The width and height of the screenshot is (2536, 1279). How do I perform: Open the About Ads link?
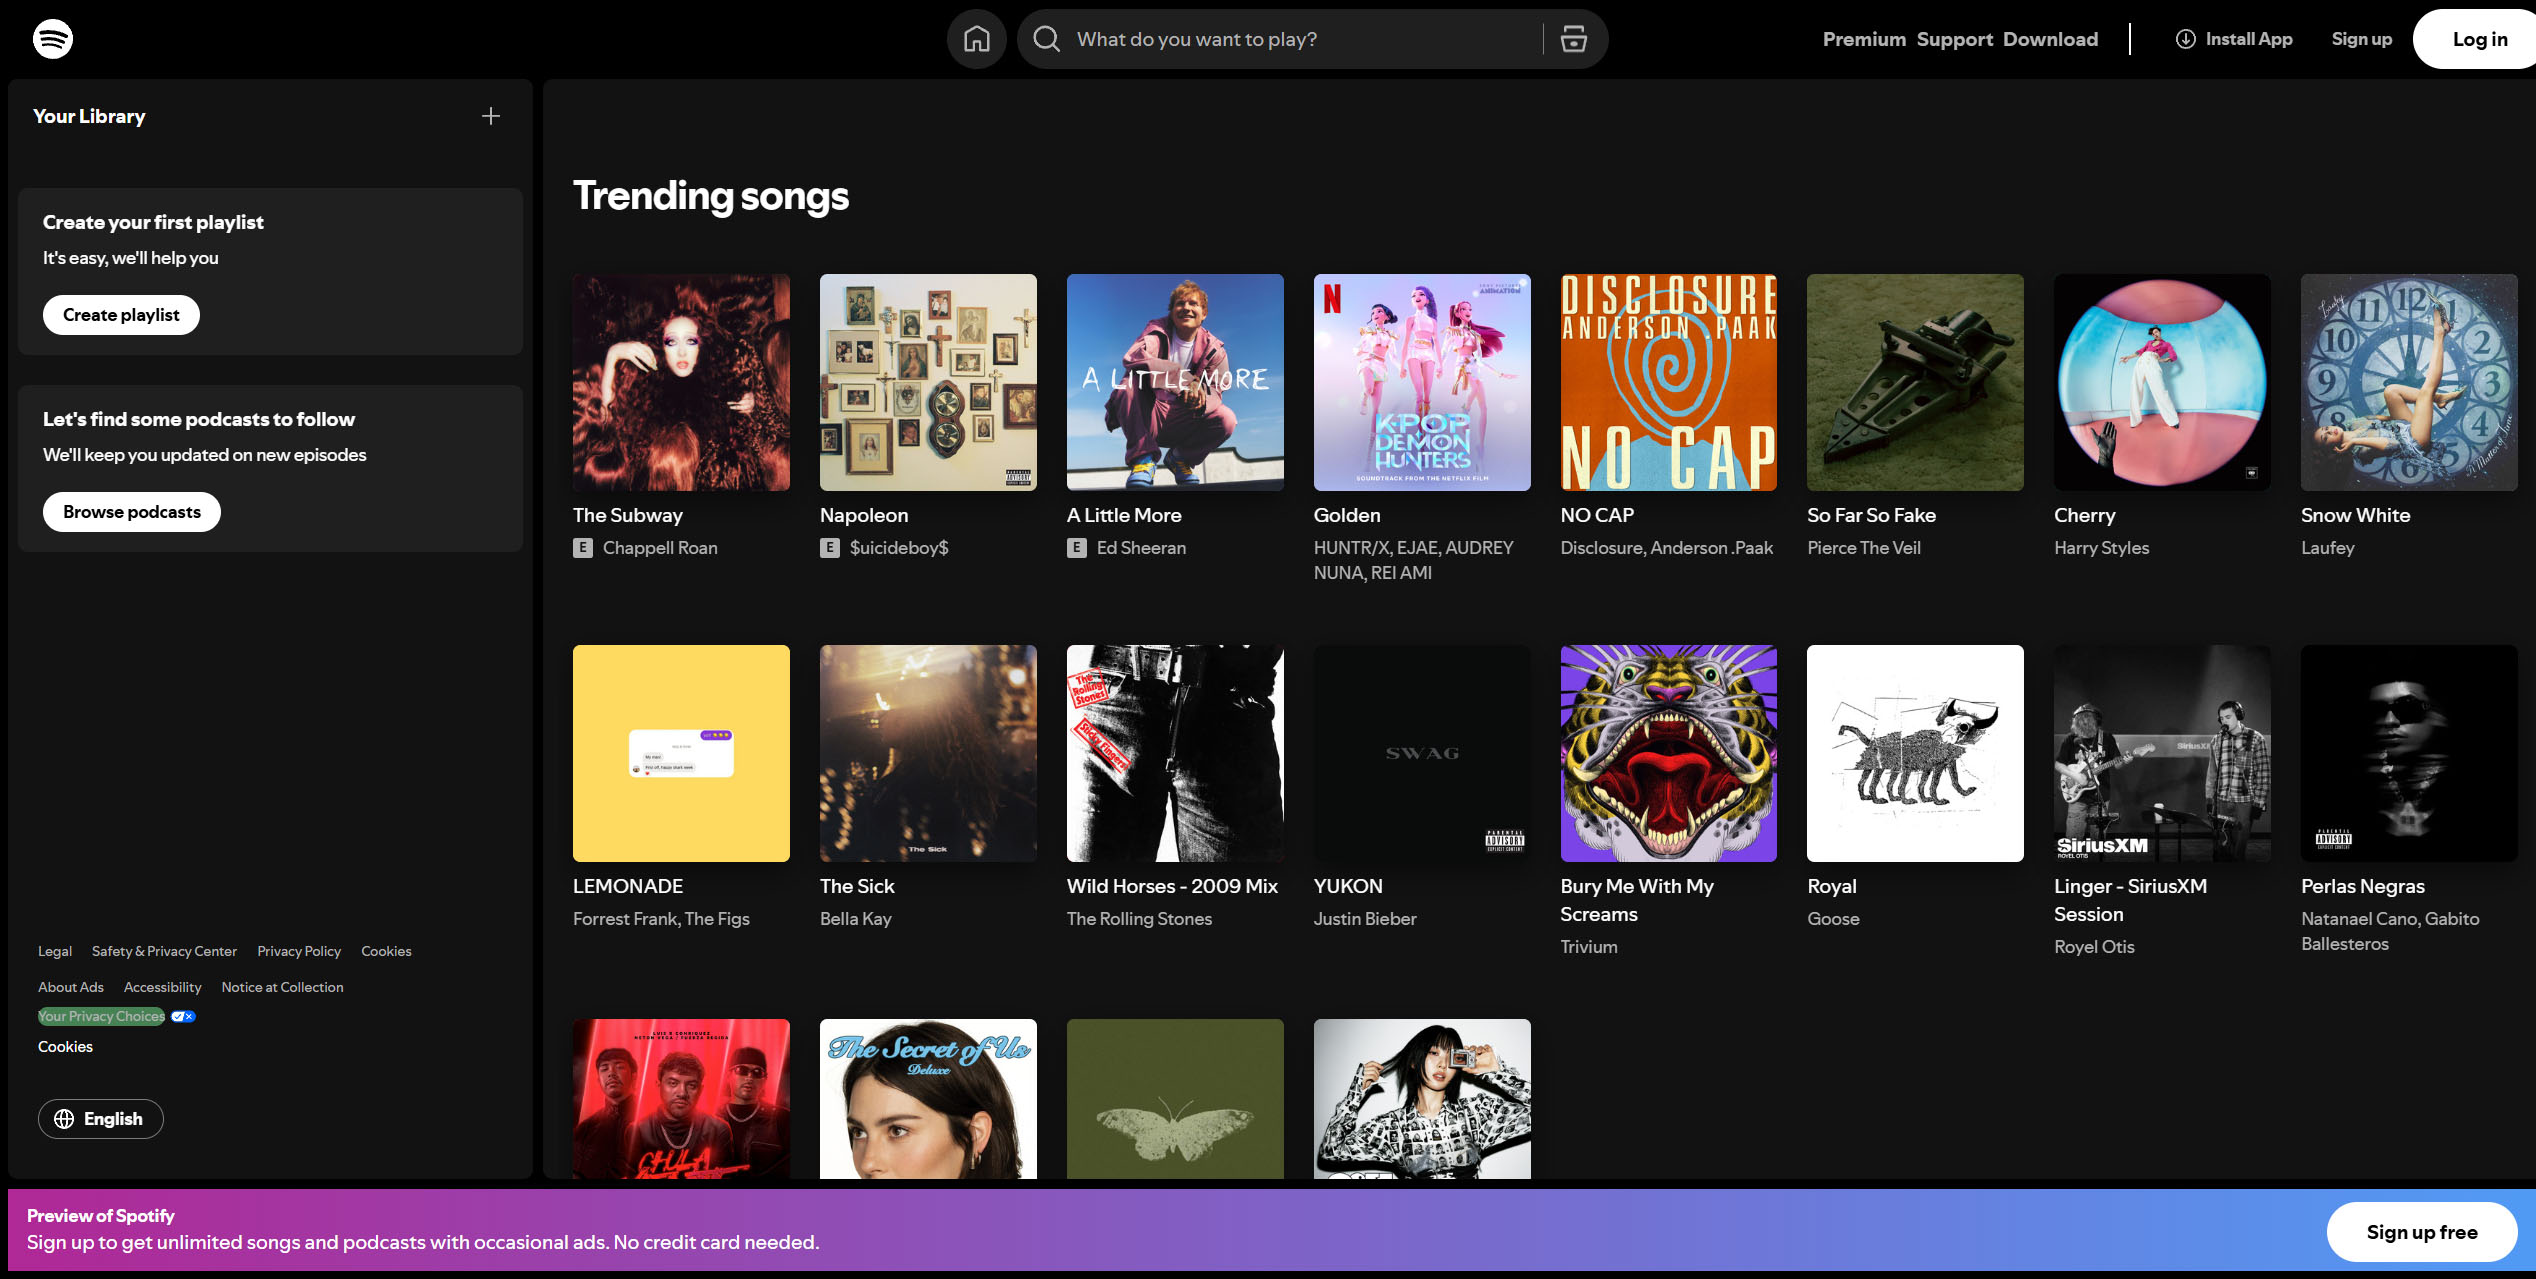coord(71,987)
